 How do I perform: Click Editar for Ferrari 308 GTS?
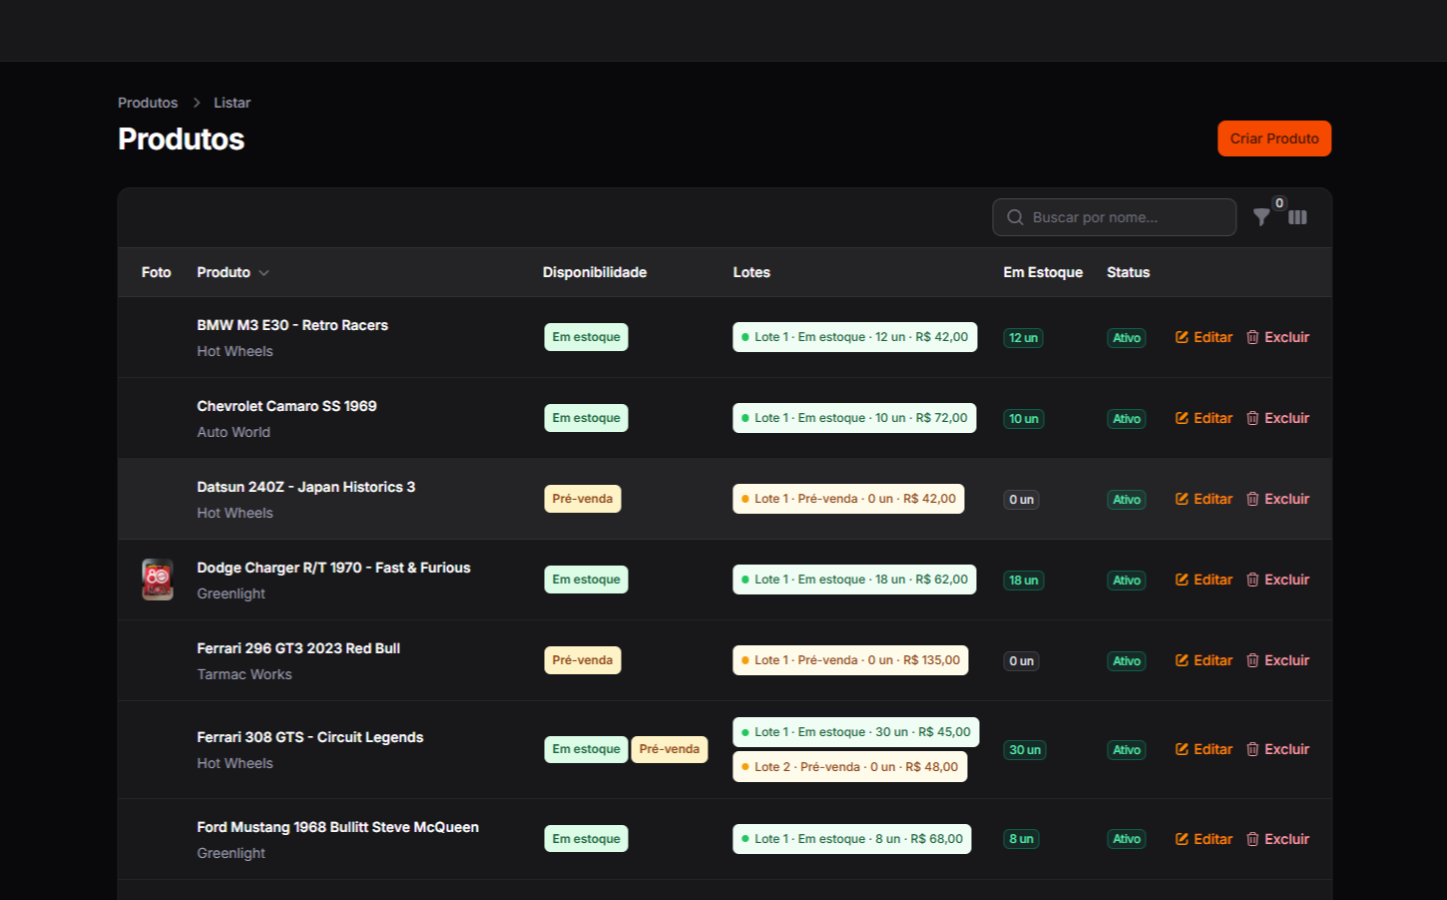click(1204, 749)
